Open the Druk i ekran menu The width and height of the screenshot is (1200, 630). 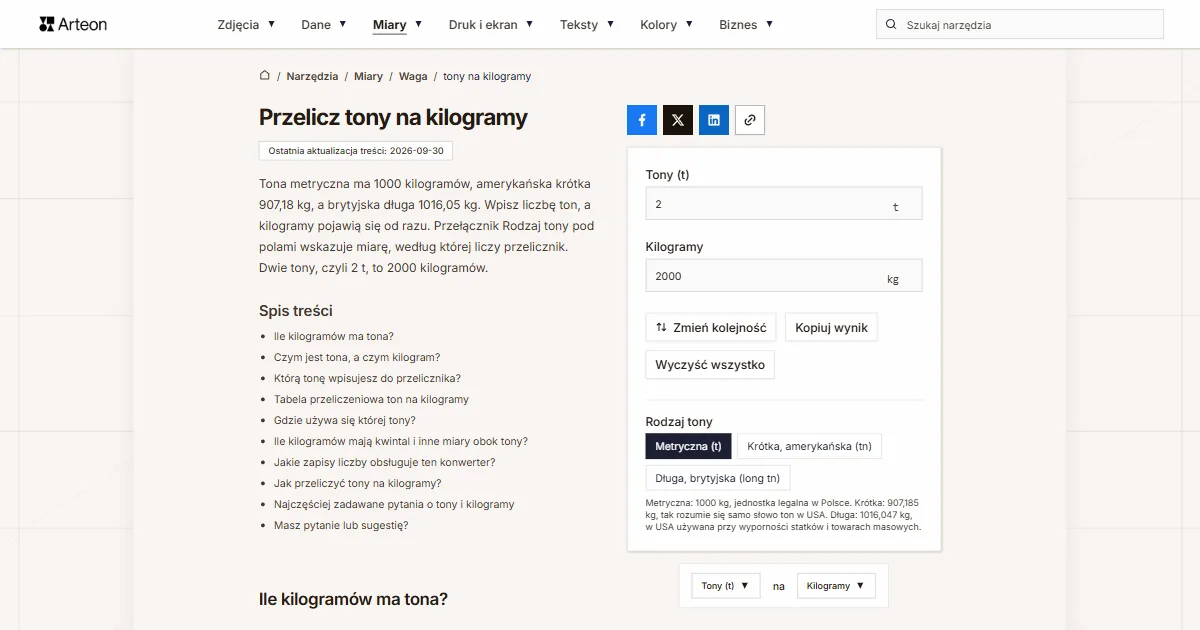point(491,25)
